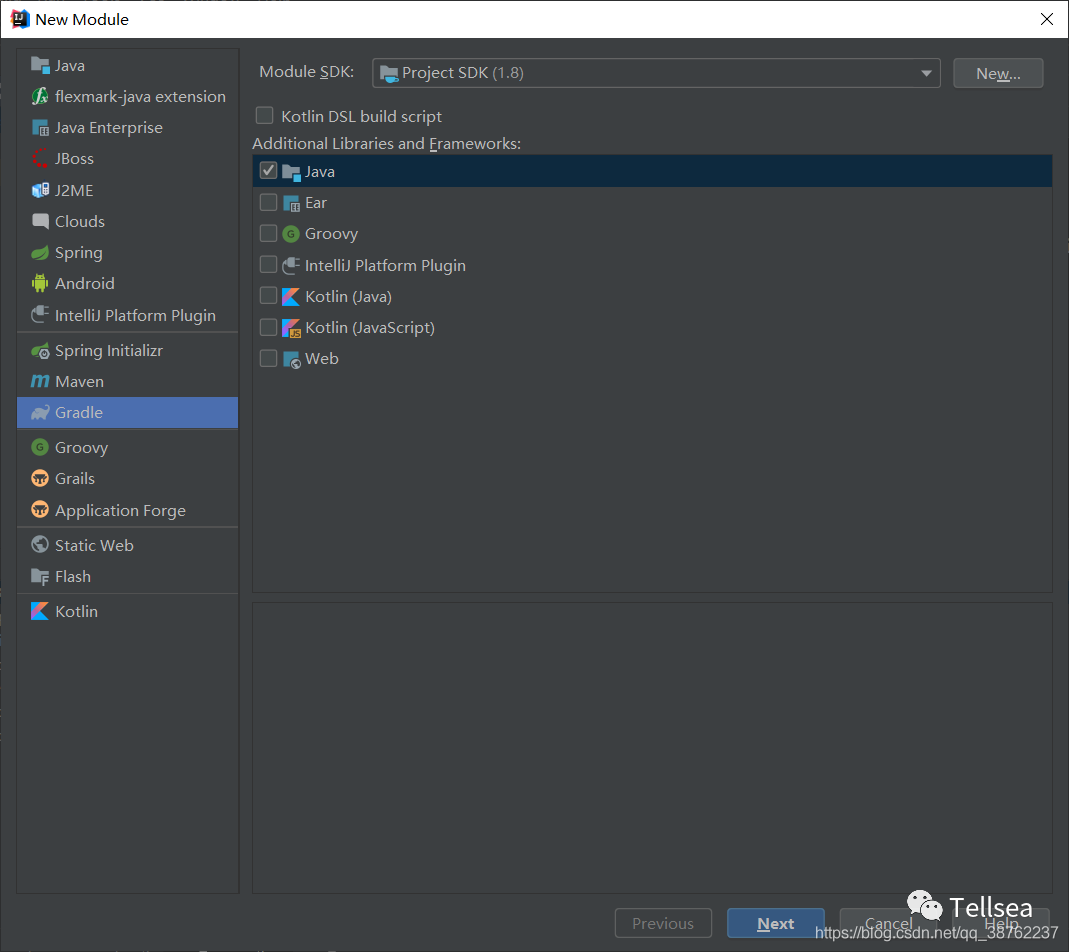Click the Kotlin (Java) framework icon
This screenshot has width=1069, height=952.
pos(291,297)
